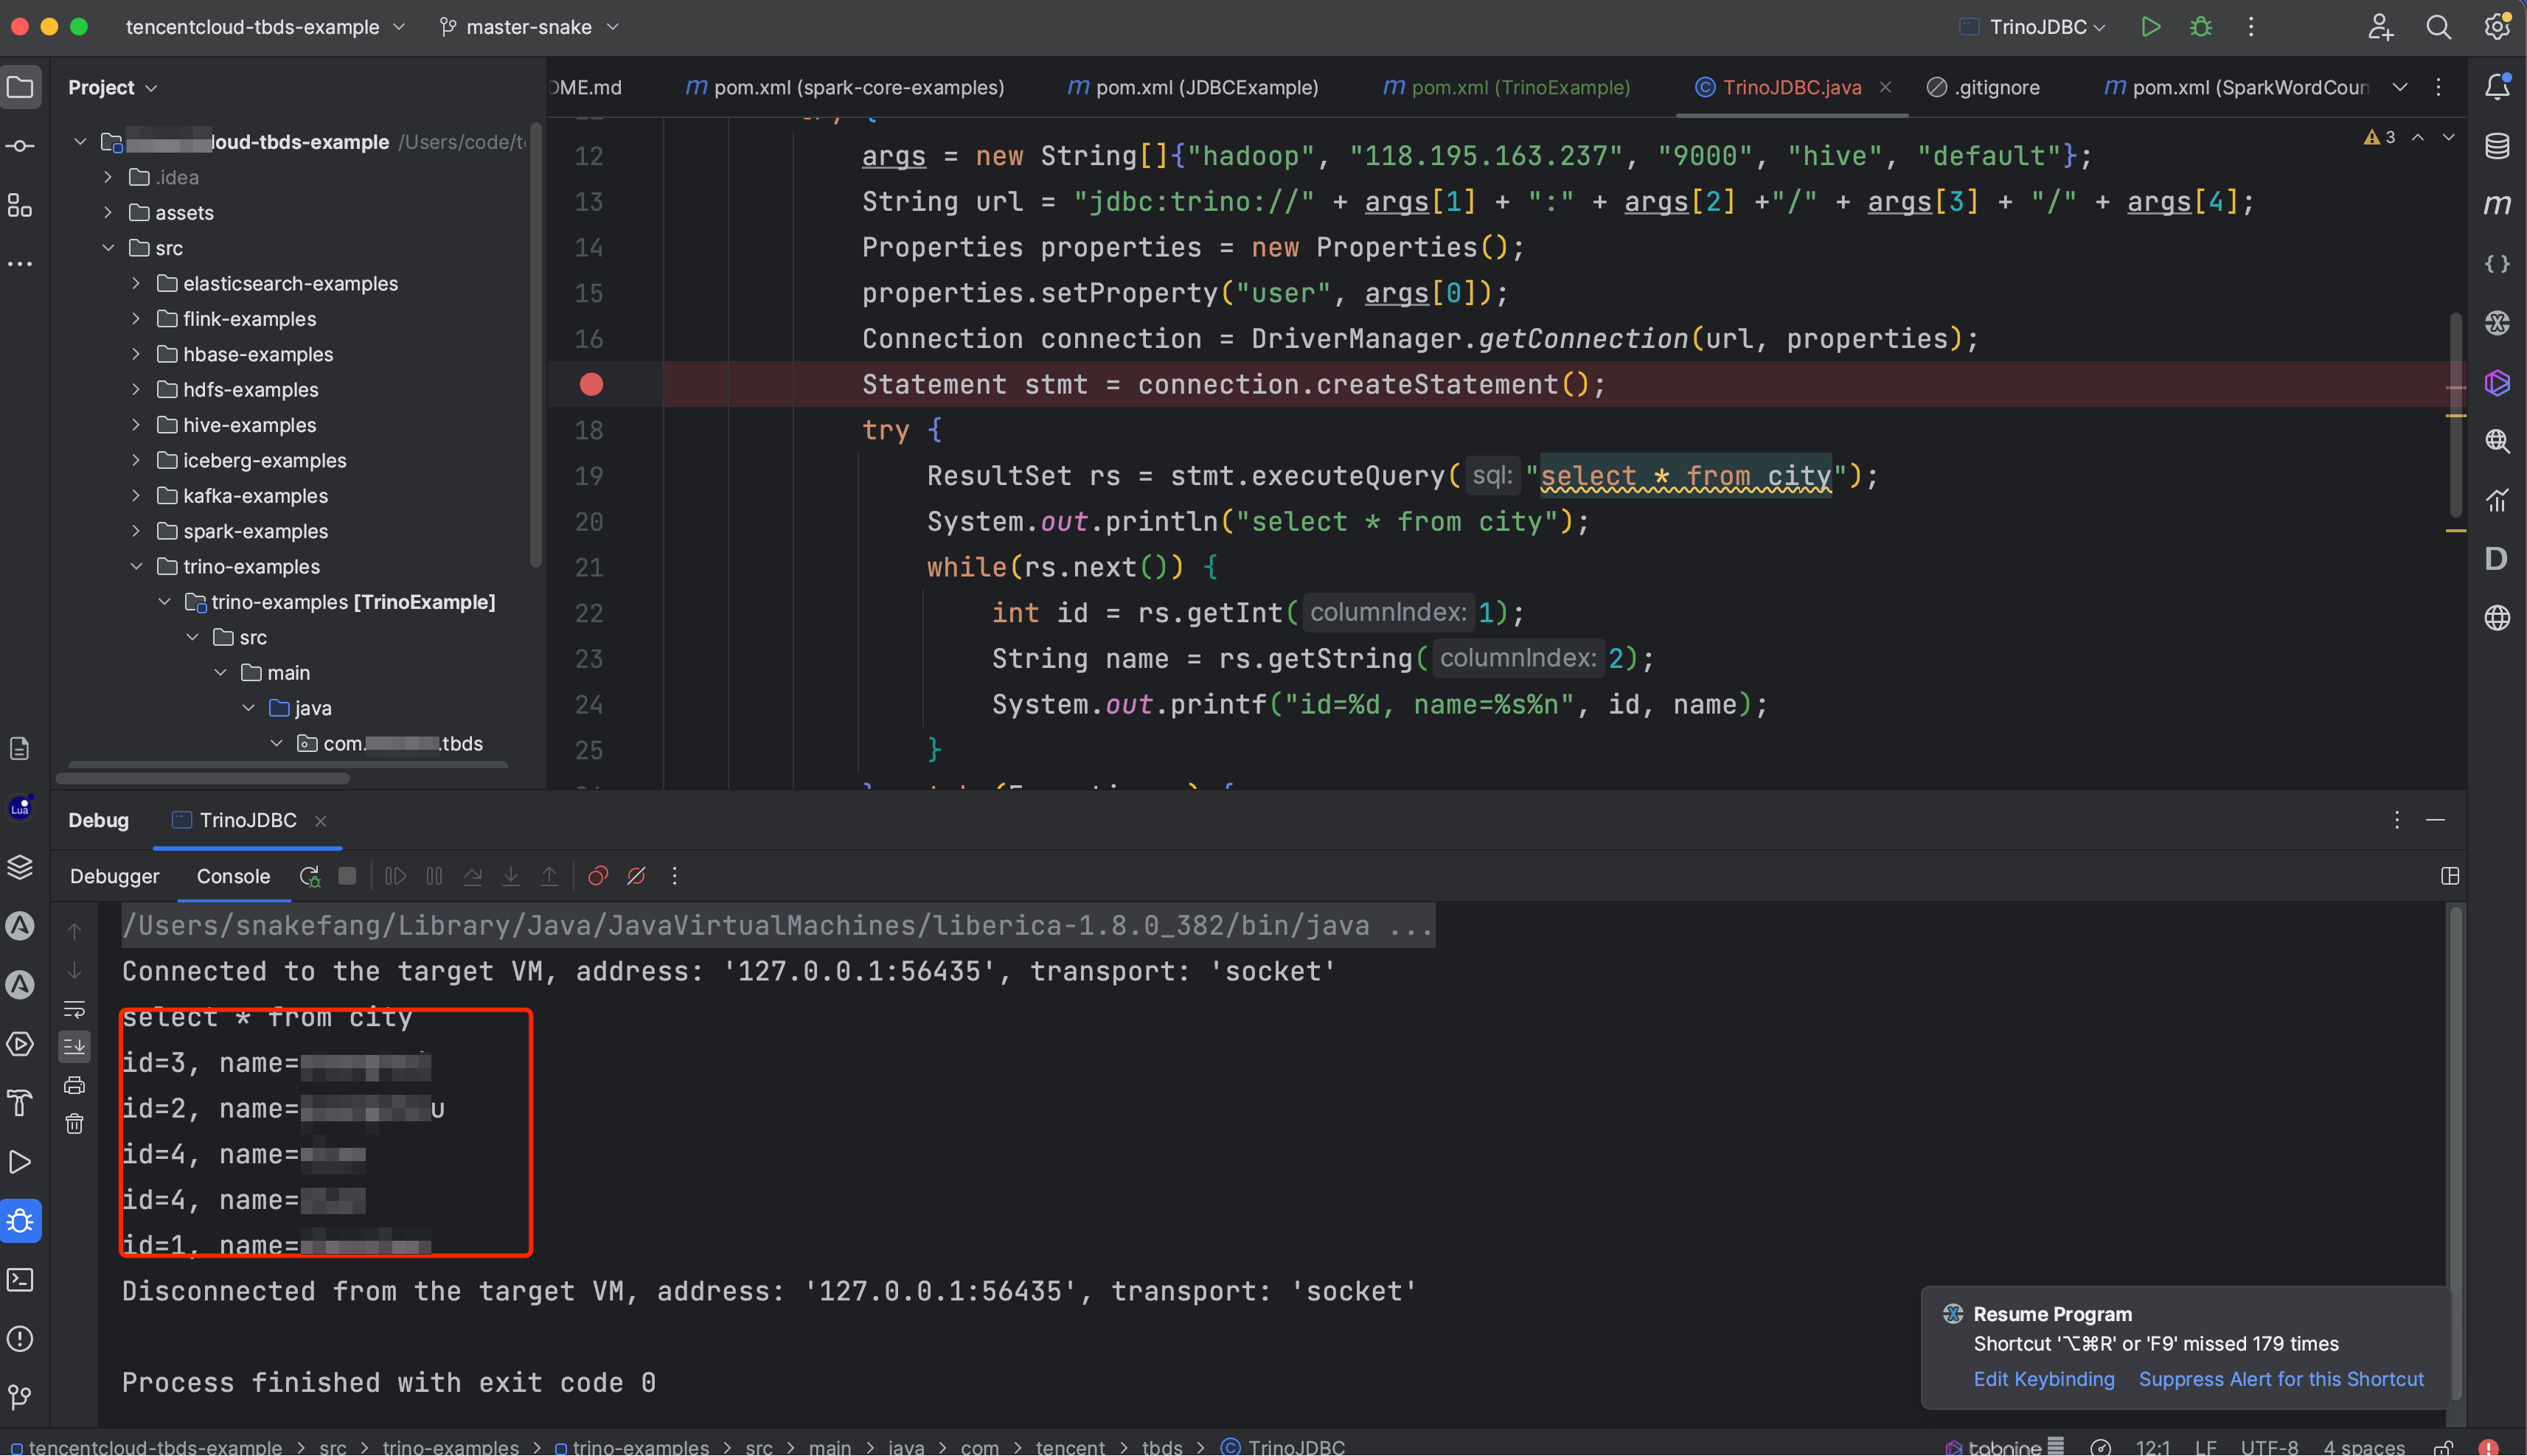Toggle the breakpoint on createStatement line

tap(591, 384)
